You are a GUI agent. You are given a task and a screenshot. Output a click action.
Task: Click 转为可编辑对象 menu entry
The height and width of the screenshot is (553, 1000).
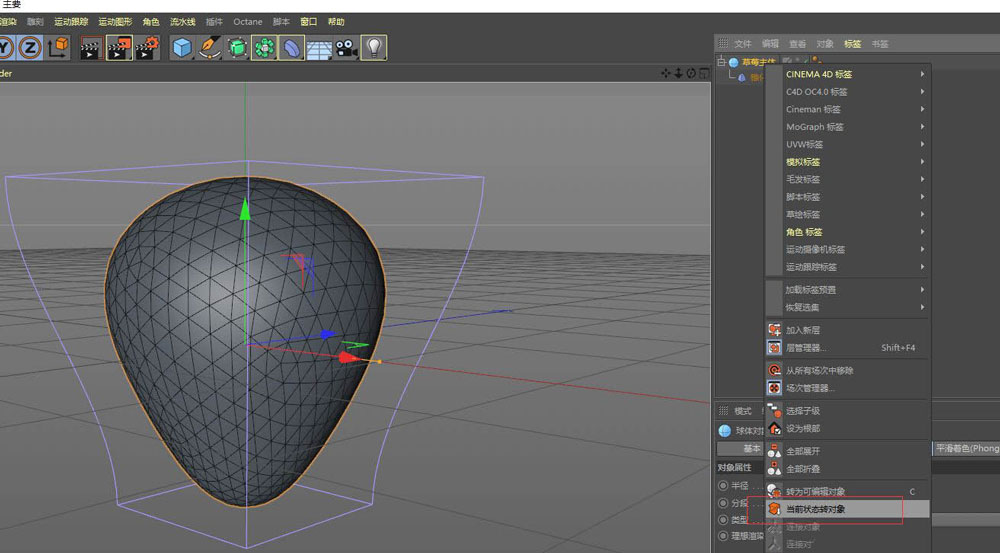pyautogui.click(x=815, y=491)
